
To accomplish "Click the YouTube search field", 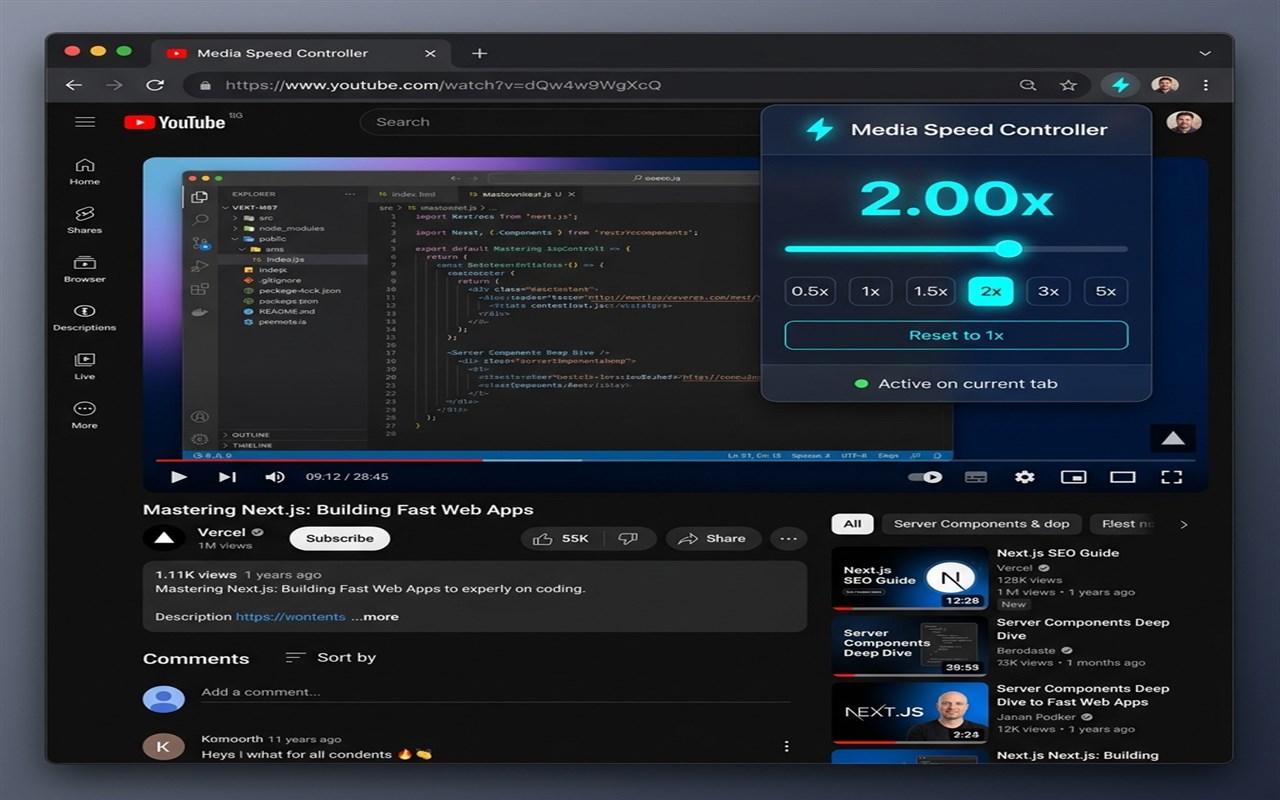I will (560, 122).
